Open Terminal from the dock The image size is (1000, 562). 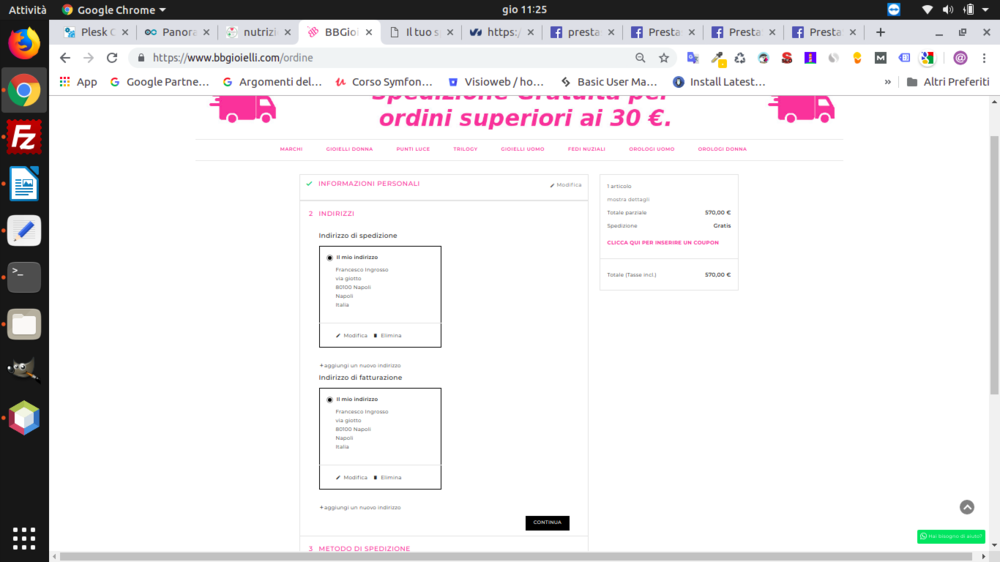pyautogui.click(x=24, y=277)
